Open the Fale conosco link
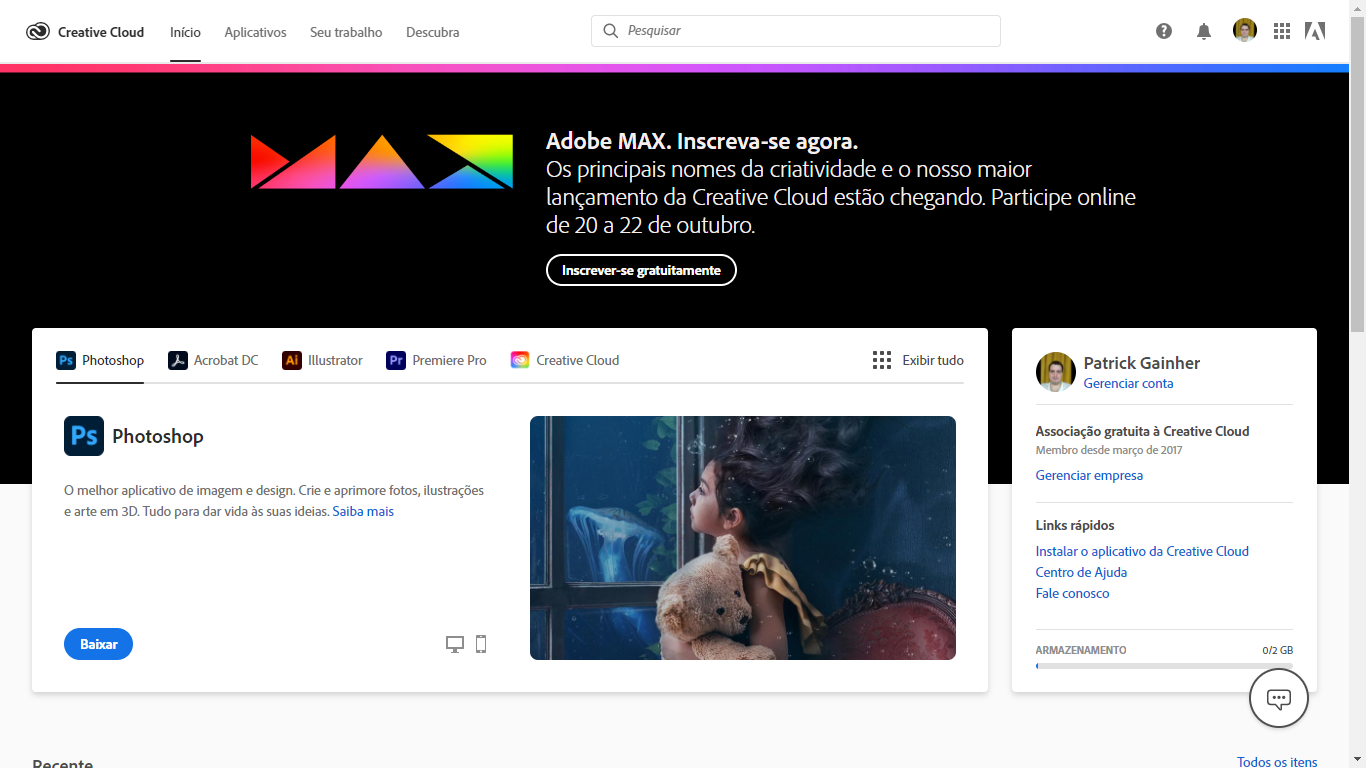This screenshot has width=1366, height=768. click(x=1072, y=593)
